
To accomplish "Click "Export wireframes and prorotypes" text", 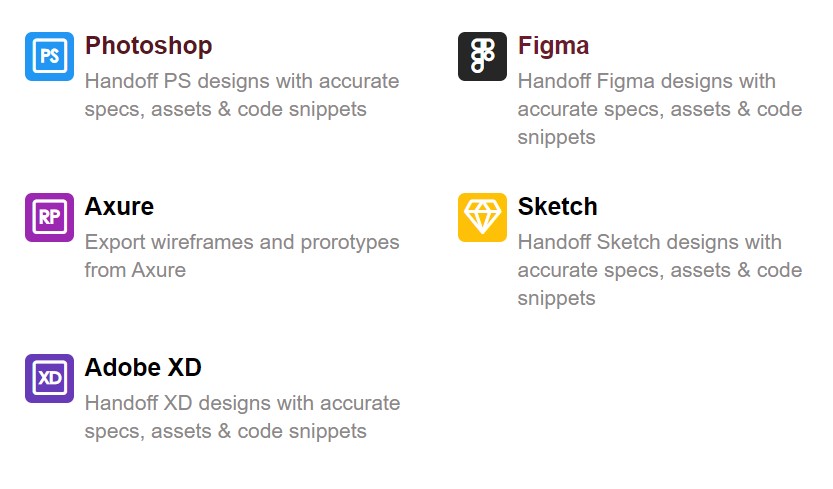I will (241, 242).
